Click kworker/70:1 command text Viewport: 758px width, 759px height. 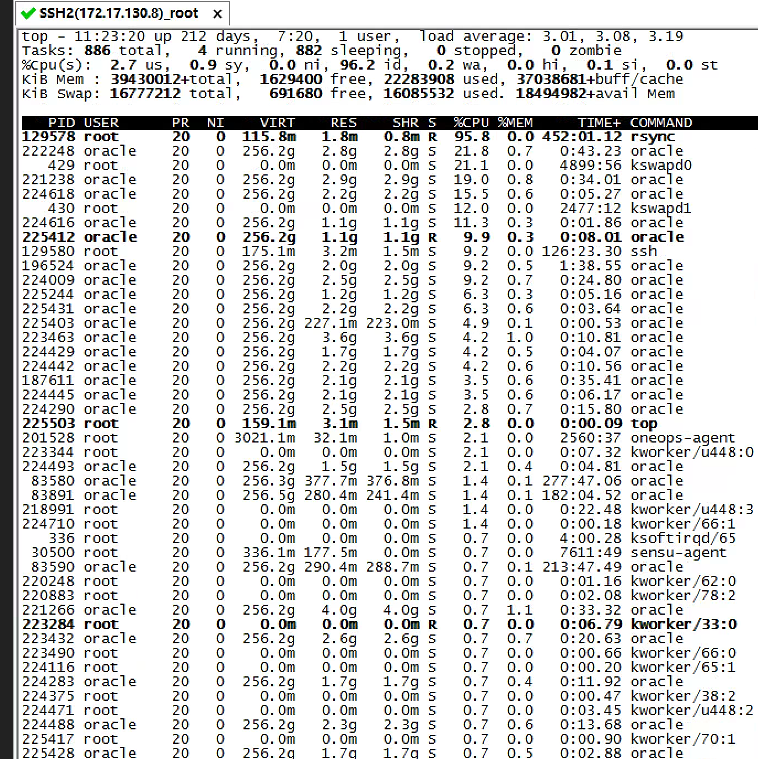pos(683,739)
